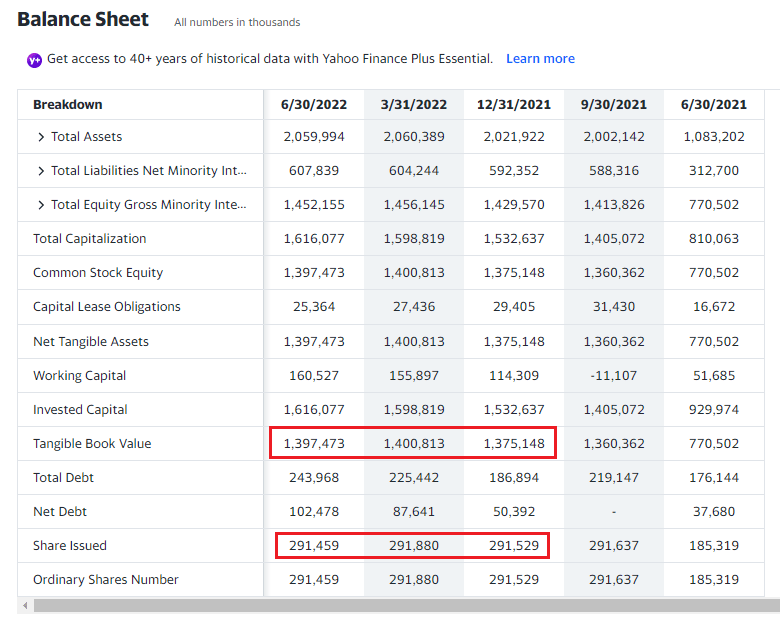
Task: Expand the Total Assets row
Action: 41,137
